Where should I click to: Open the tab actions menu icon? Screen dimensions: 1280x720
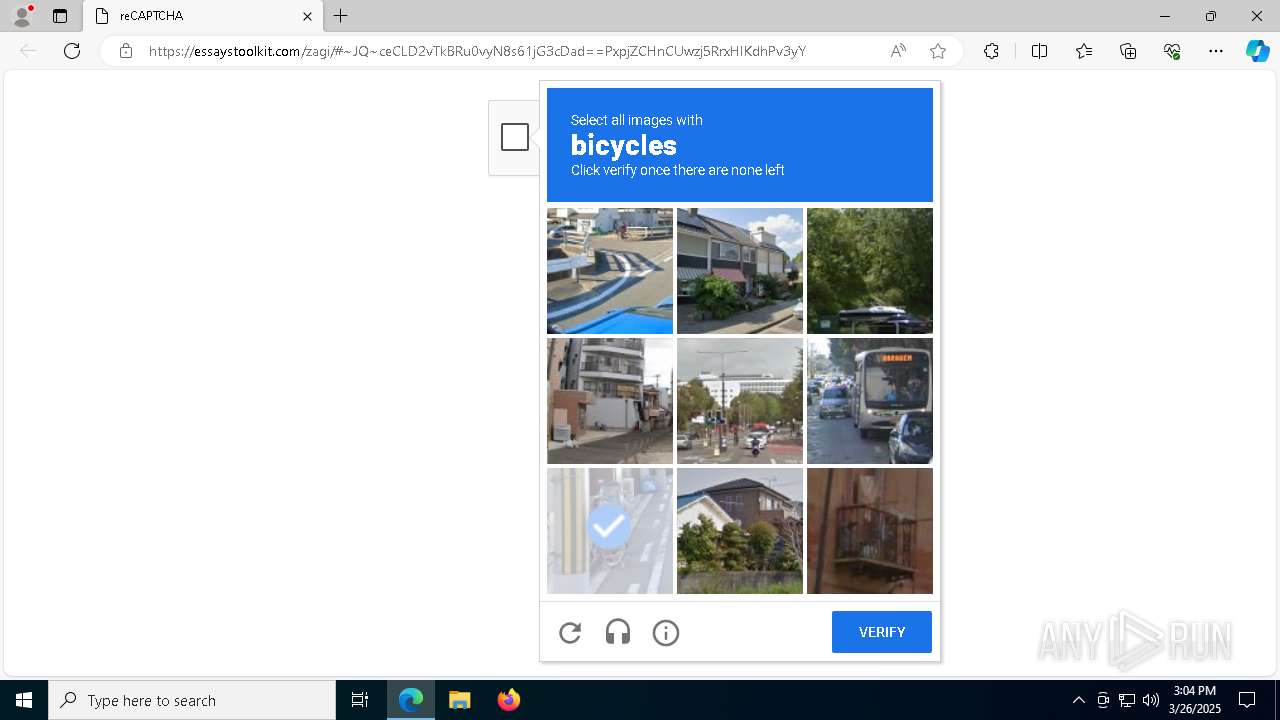point(60,16)
